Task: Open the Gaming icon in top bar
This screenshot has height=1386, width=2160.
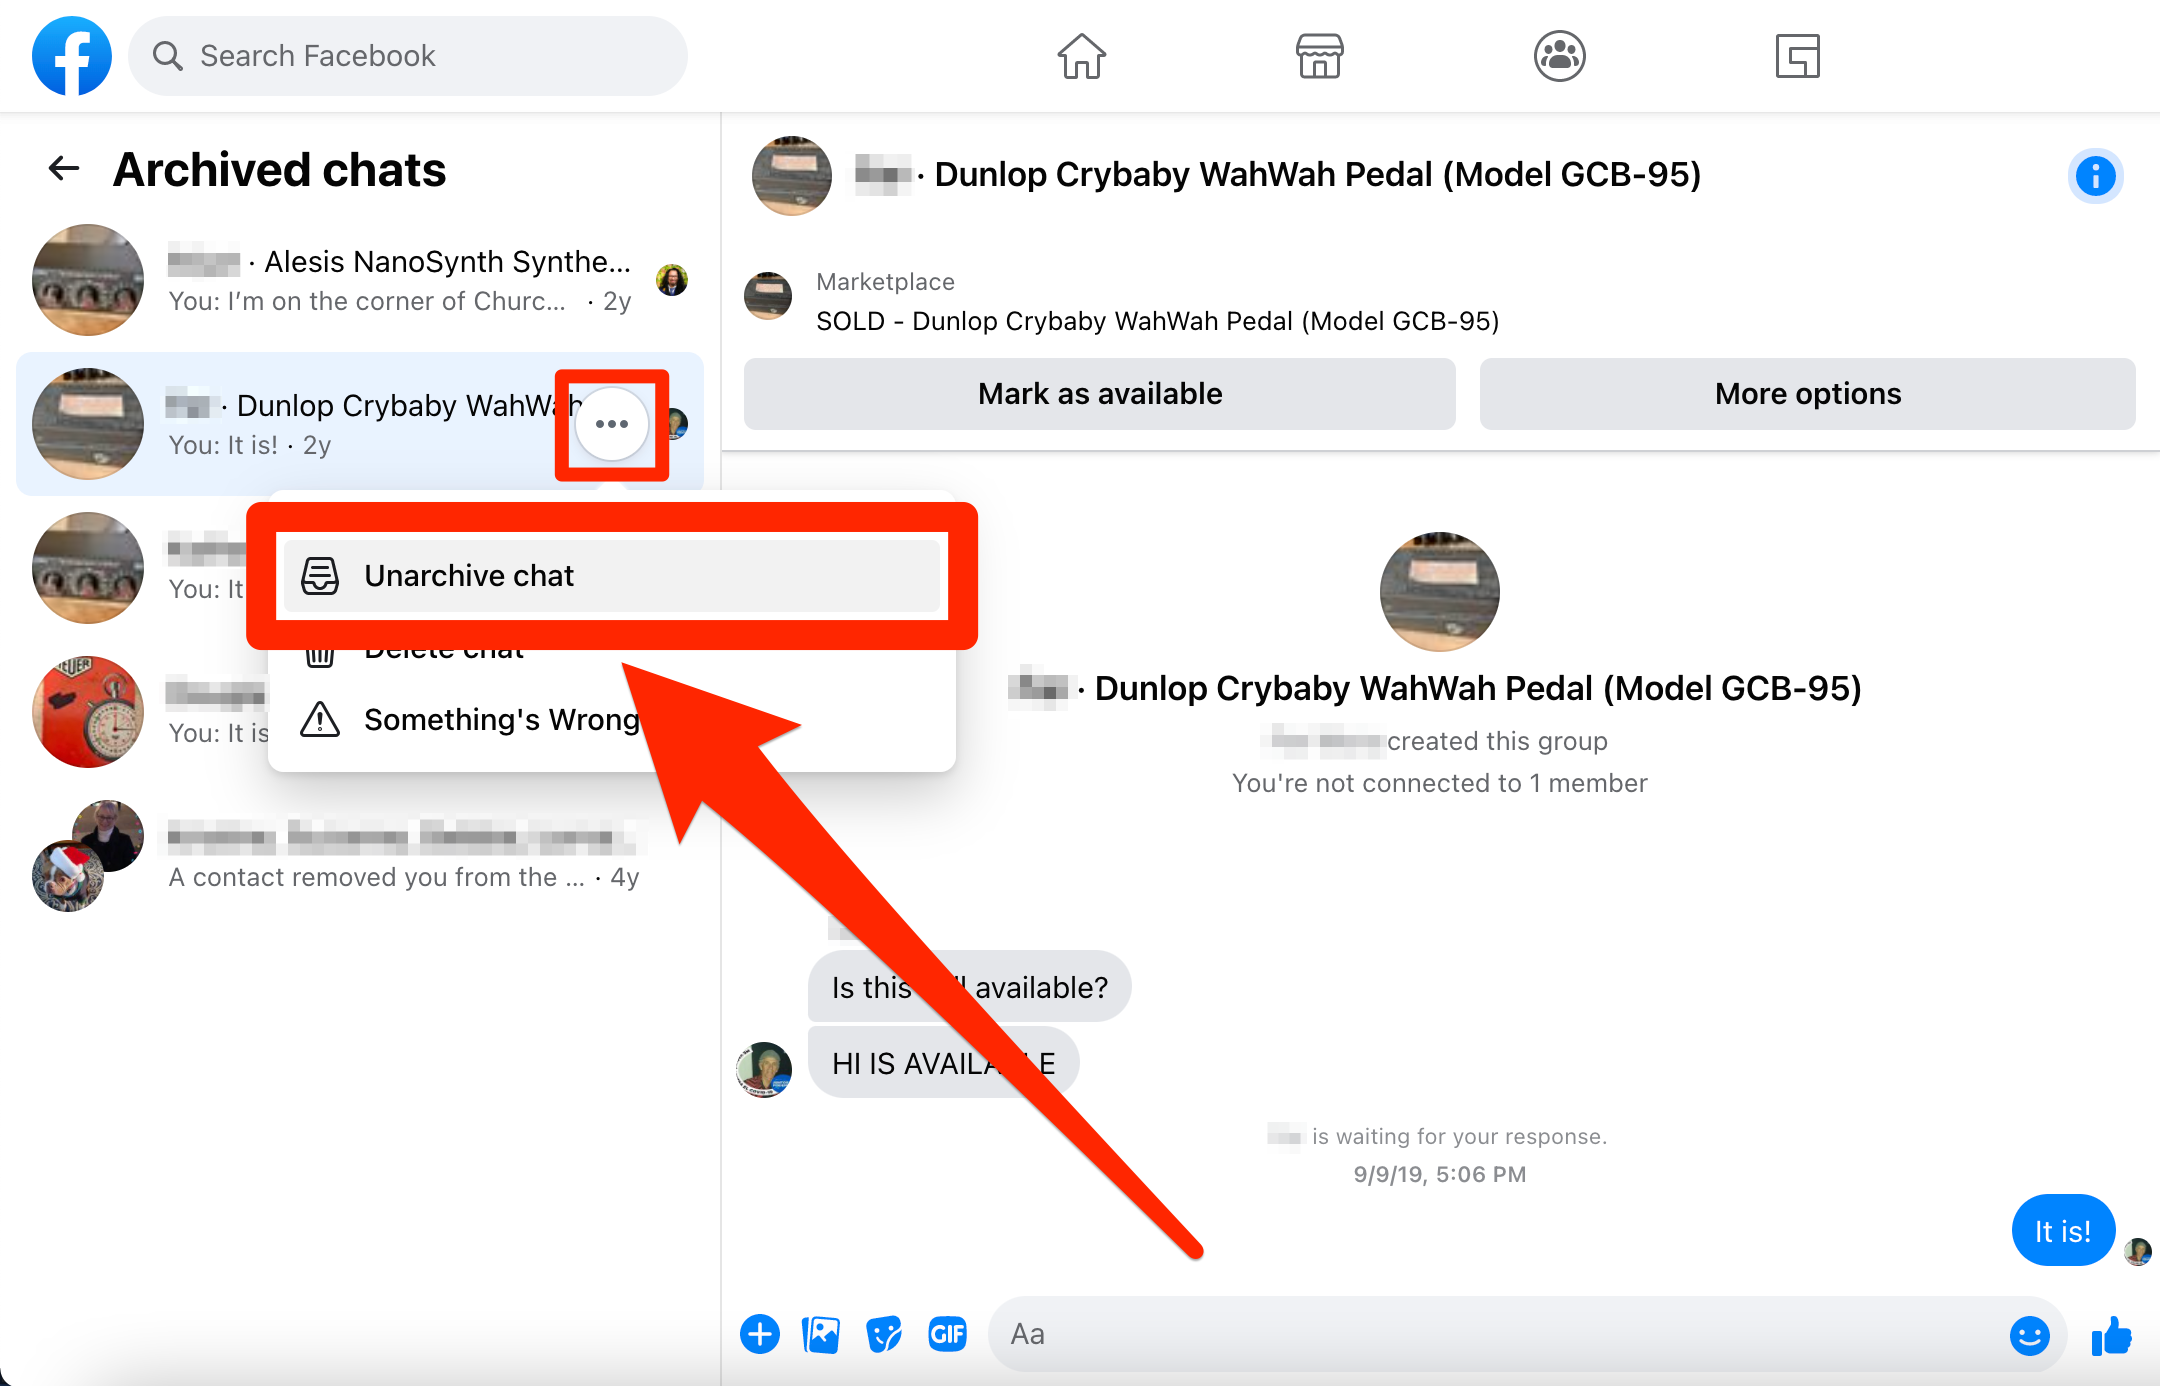Action: click(1798, 56)
